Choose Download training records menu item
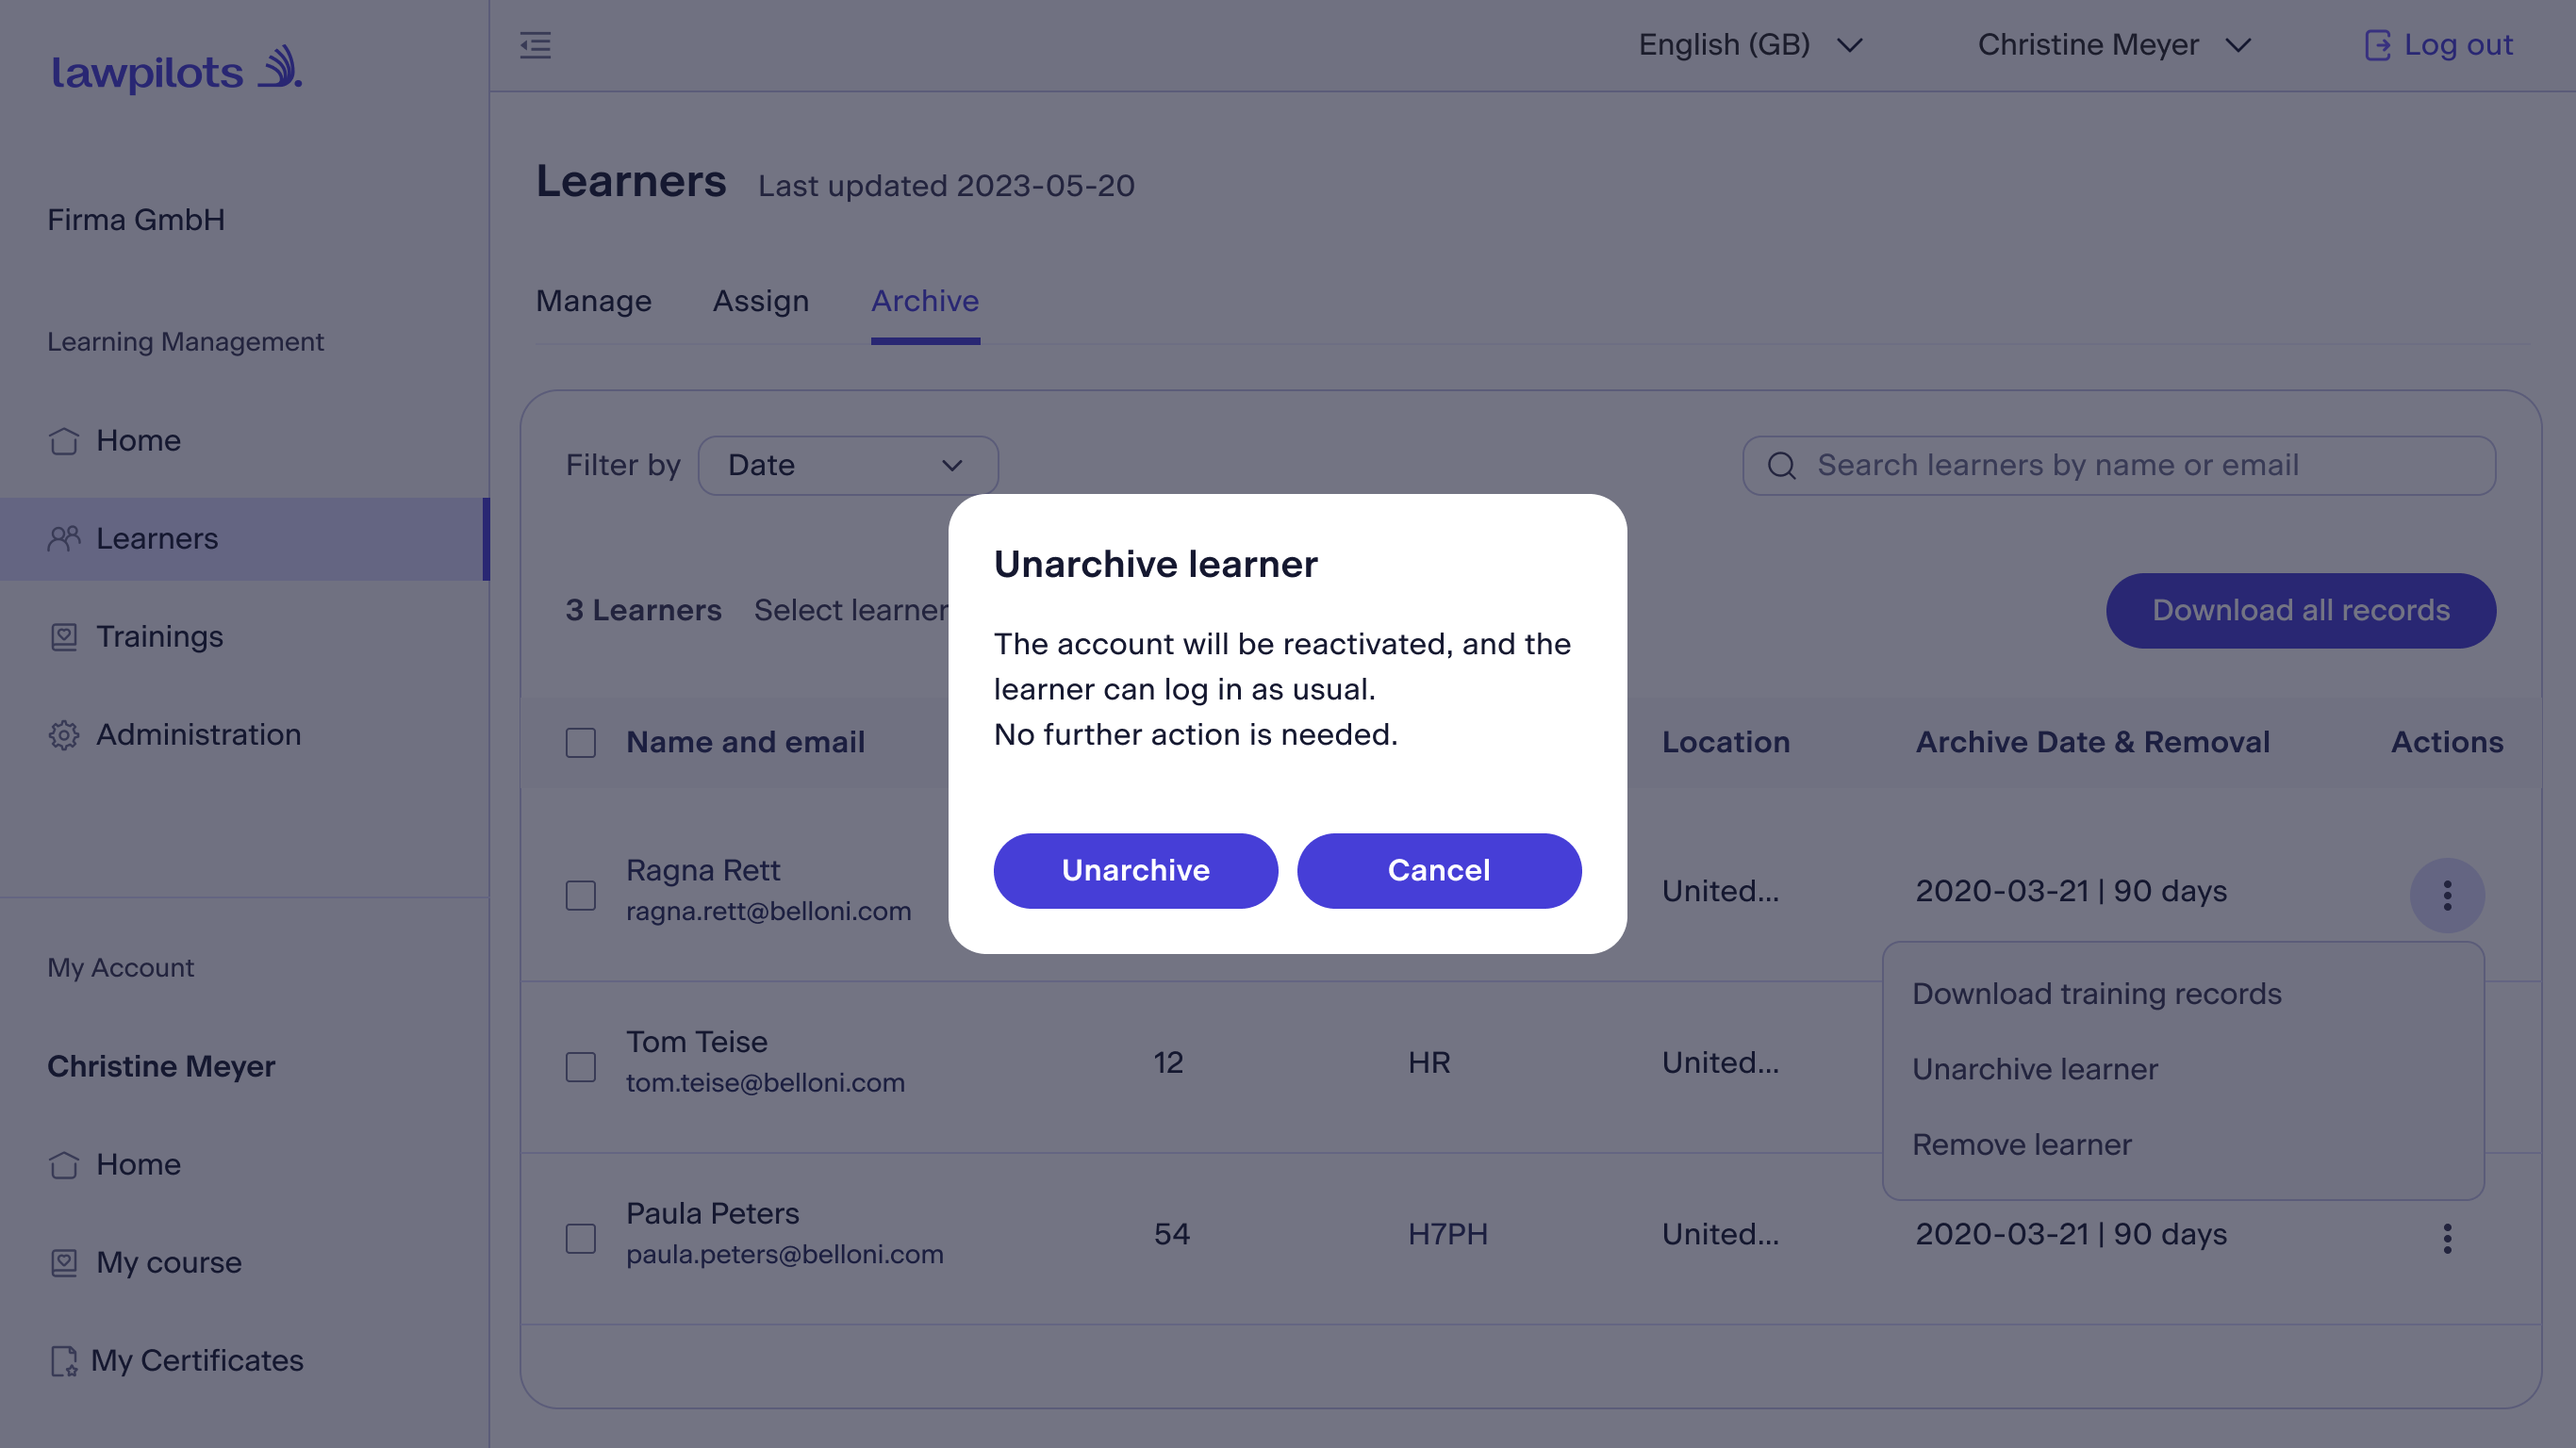2576x1448 pixels. point(2096,994)
